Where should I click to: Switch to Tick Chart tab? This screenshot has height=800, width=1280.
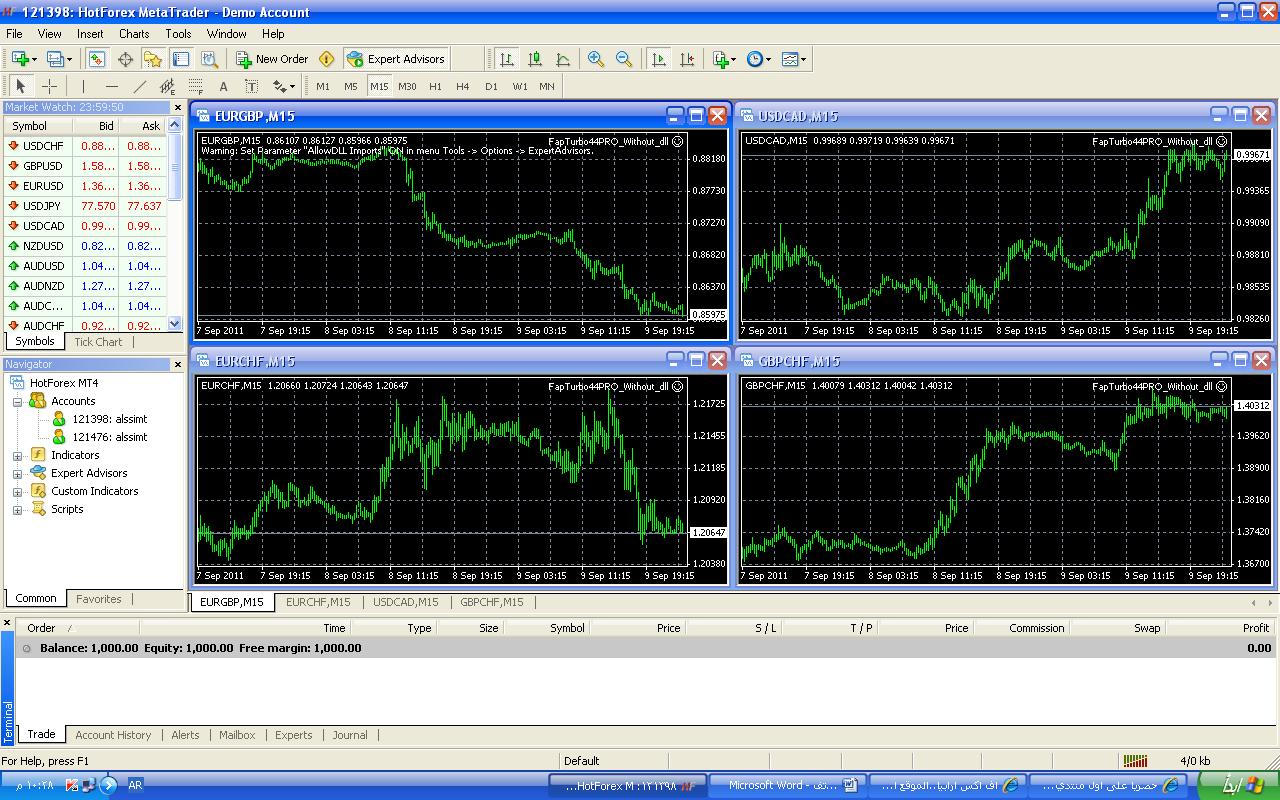(98, 342)
